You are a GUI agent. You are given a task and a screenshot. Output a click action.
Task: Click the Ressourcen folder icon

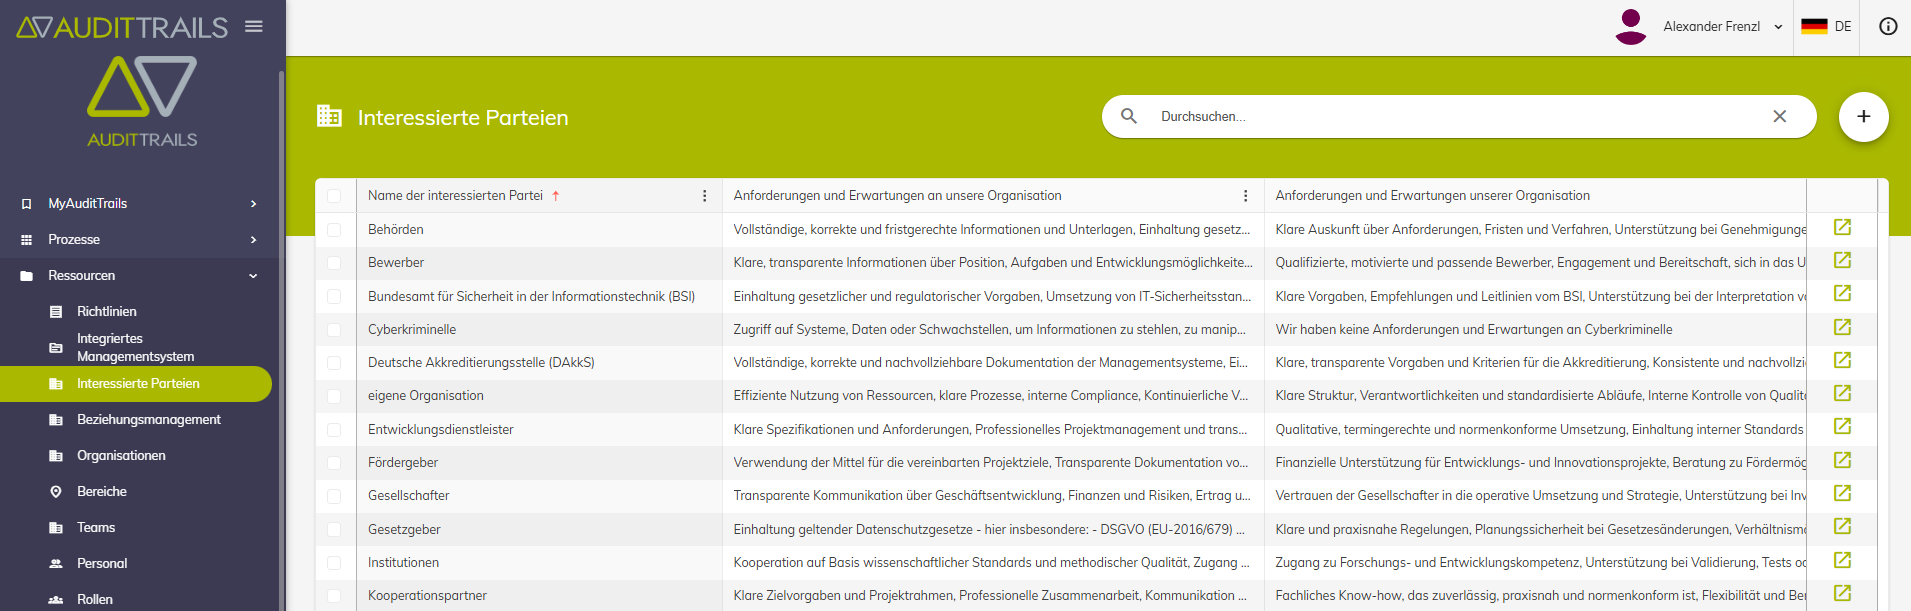click(26, 276)
